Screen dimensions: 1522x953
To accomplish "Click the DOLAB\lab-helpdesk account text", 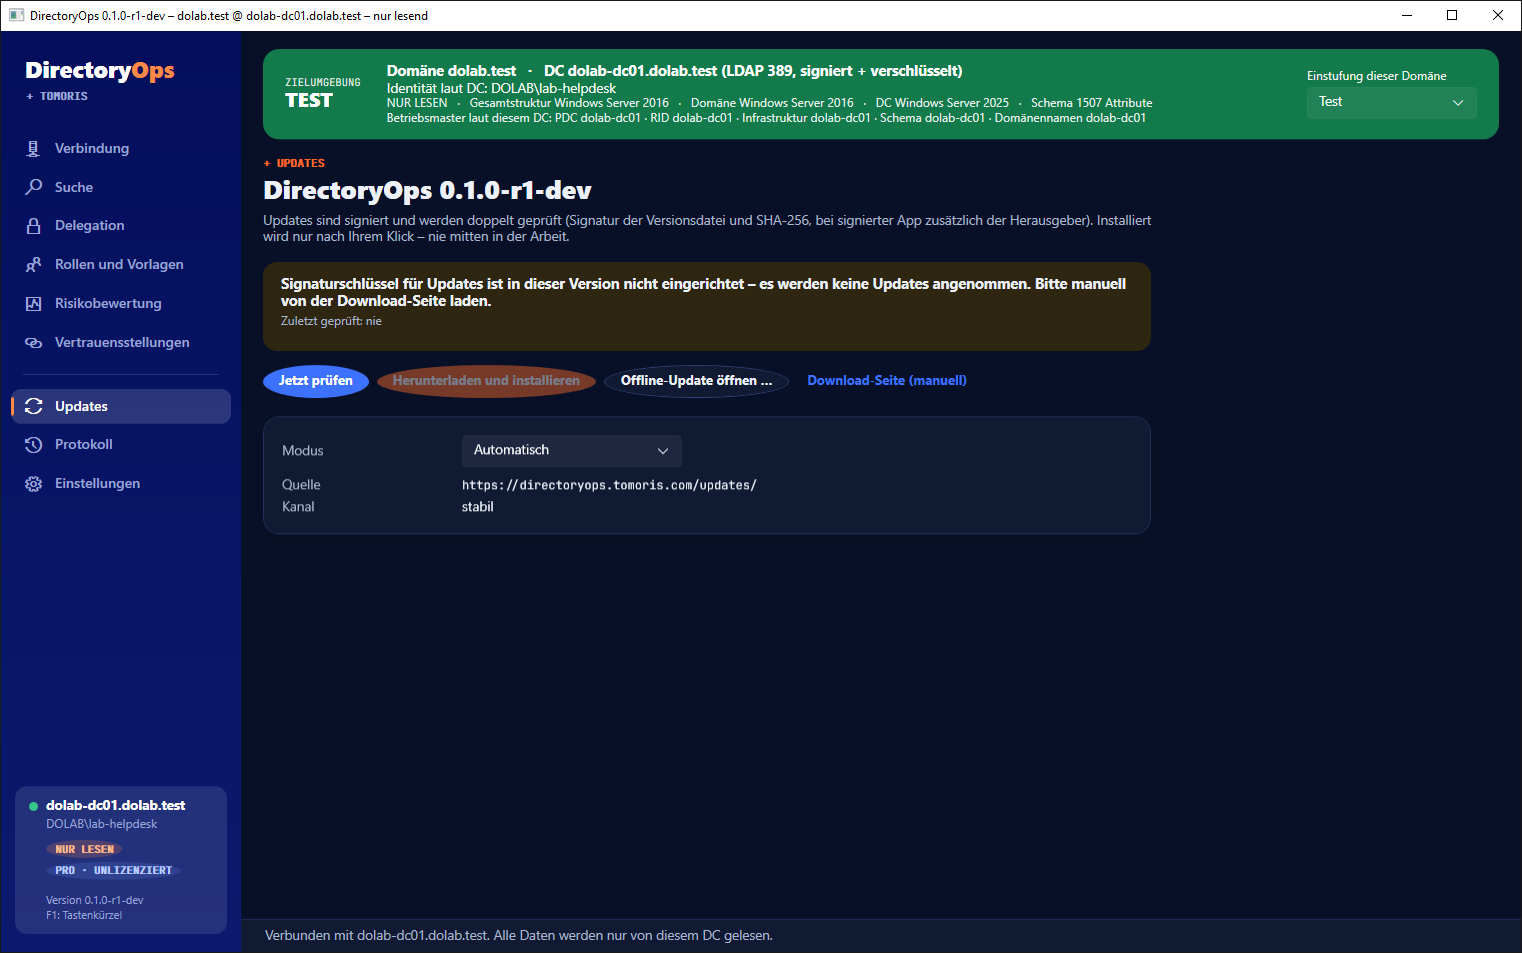I will point(101,824).
